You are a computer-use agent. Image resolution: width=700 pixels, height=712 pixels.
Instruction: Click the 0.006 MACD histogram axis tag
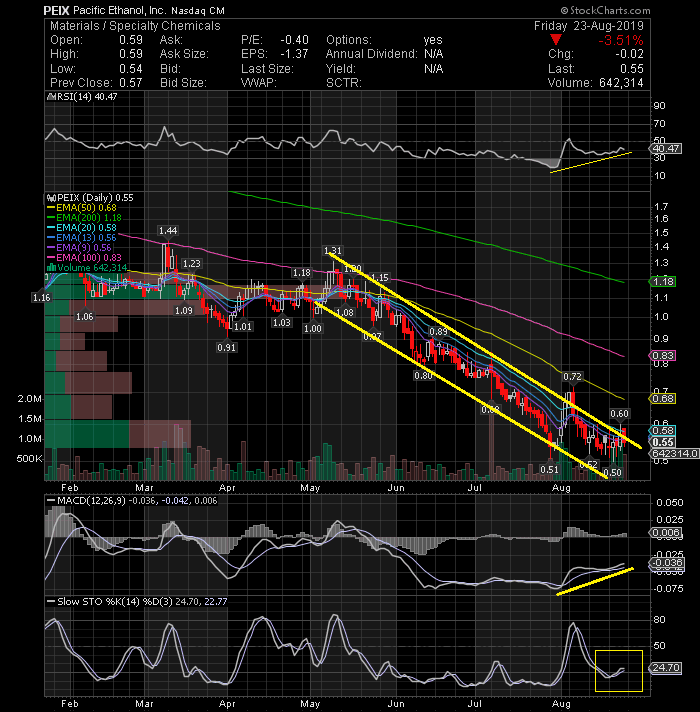click(666, 533)
